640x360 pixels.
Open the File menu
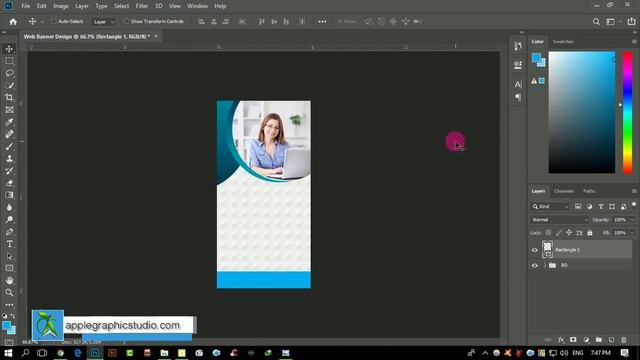[26, 6]
